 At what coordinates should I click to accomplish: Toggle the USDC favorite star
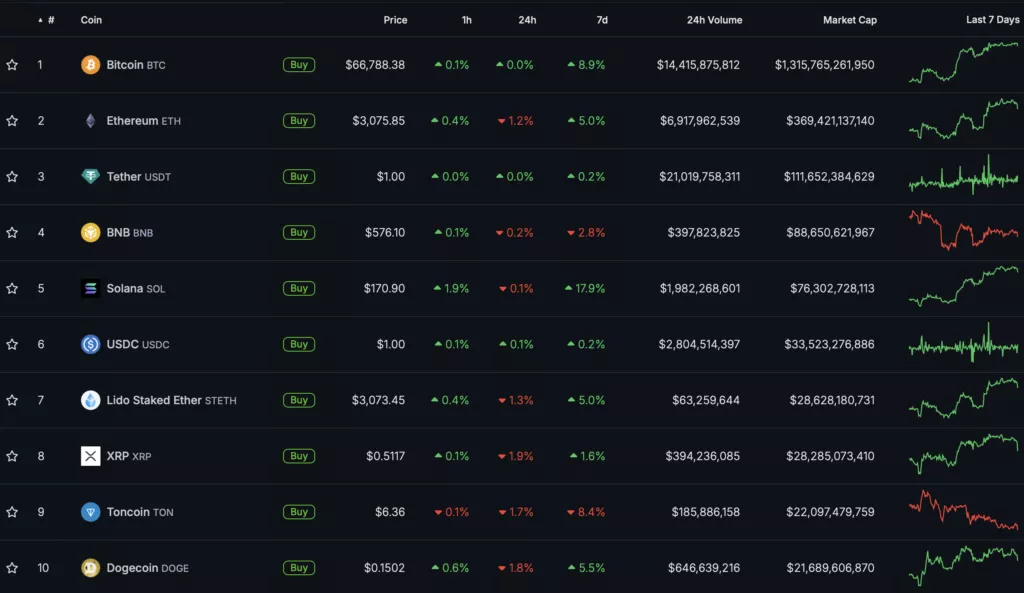pos(12,344)
